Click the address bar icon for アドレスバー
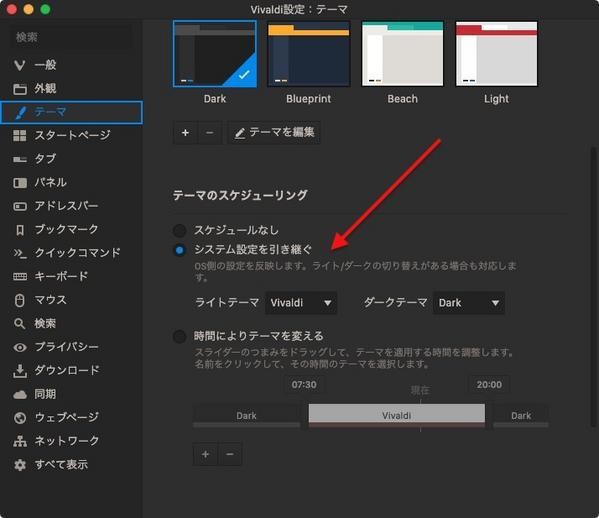599x518 pixels. point(20,207)
